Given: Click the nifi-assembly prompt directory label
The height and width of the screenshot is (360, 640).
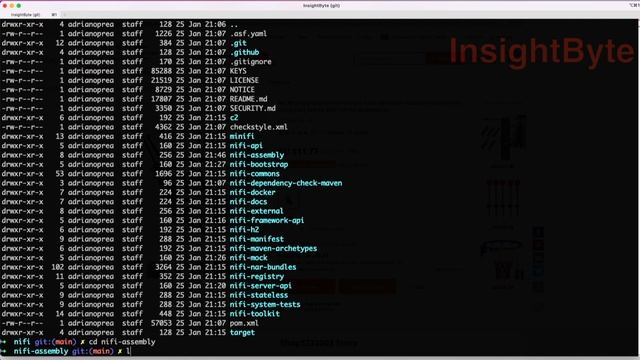Looking at the screenshot, I should click(x=41, y=351).
